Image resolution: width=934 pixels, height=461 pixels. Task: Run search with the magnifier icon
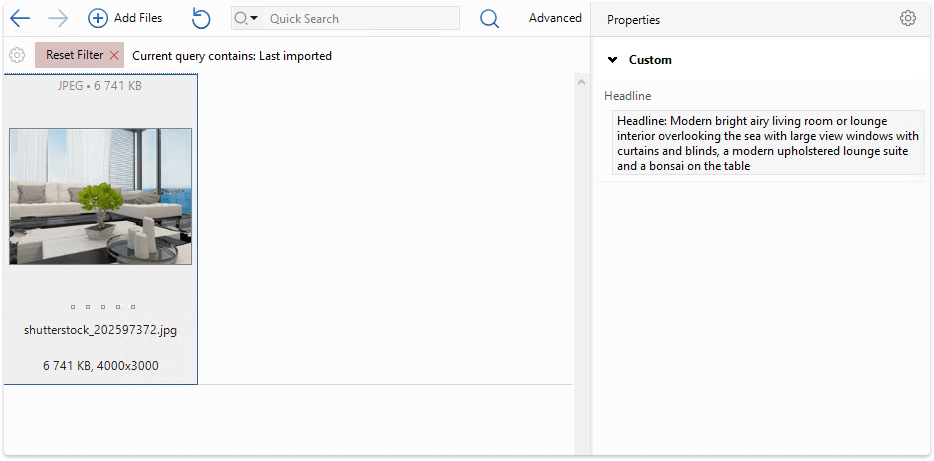489,18
